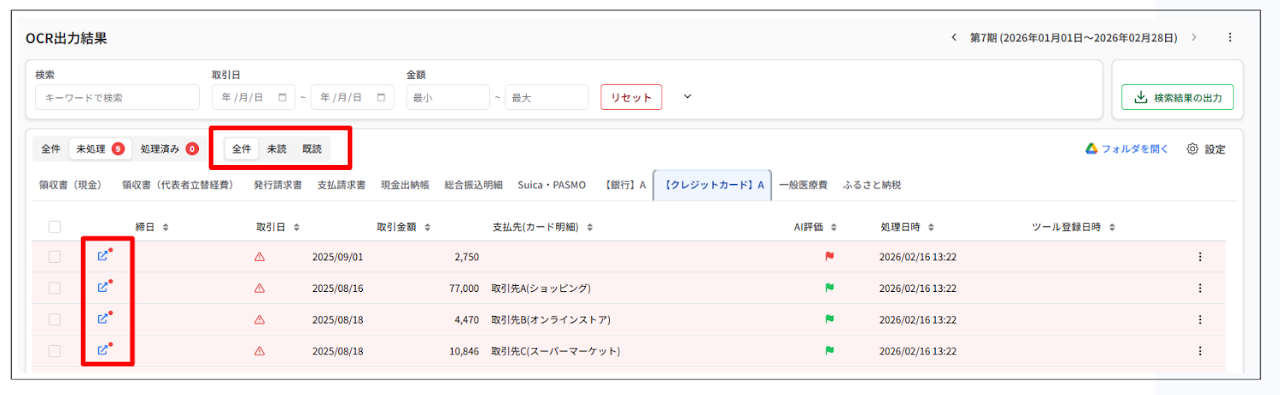Image resolution: width=1280 pixels, height=395 pixels.
Task: Open external link icon in 取引先C row
Action: [102, 351]
